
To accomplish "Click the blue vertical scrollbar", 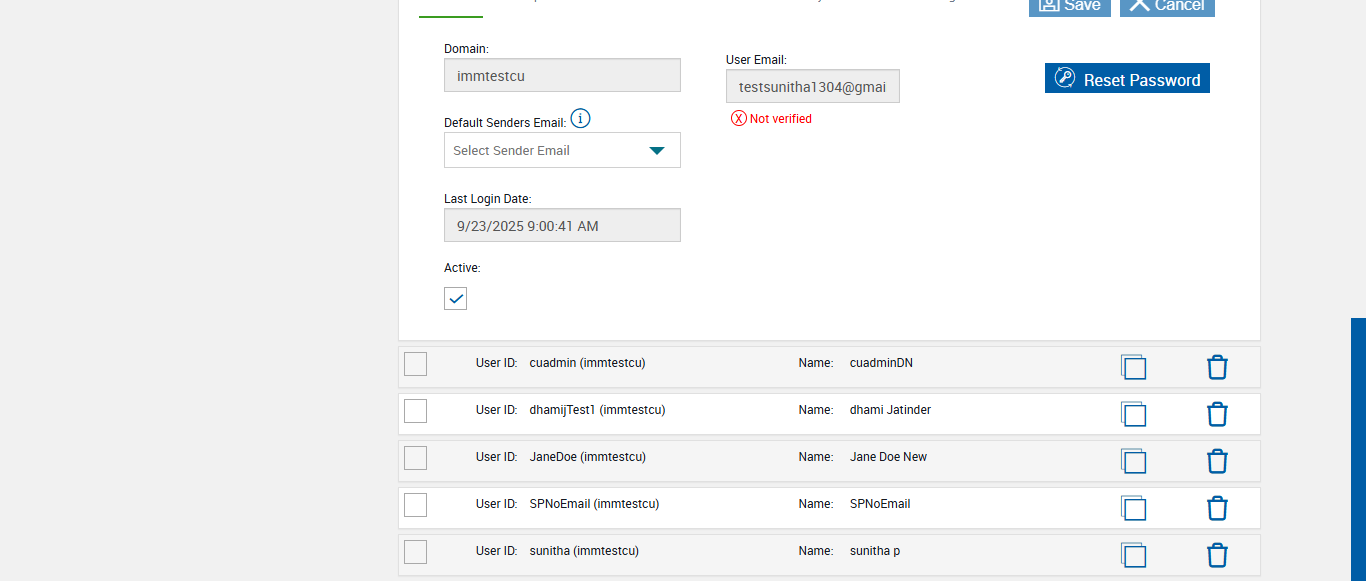I will 1358,450.
